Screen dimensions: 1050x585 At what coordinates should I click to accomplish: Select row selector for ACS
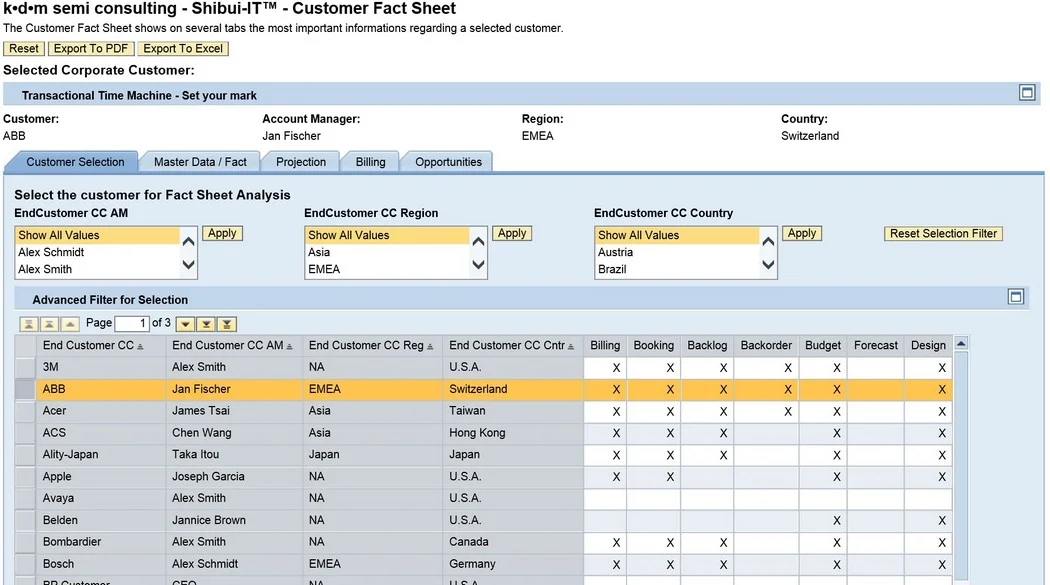25,432
